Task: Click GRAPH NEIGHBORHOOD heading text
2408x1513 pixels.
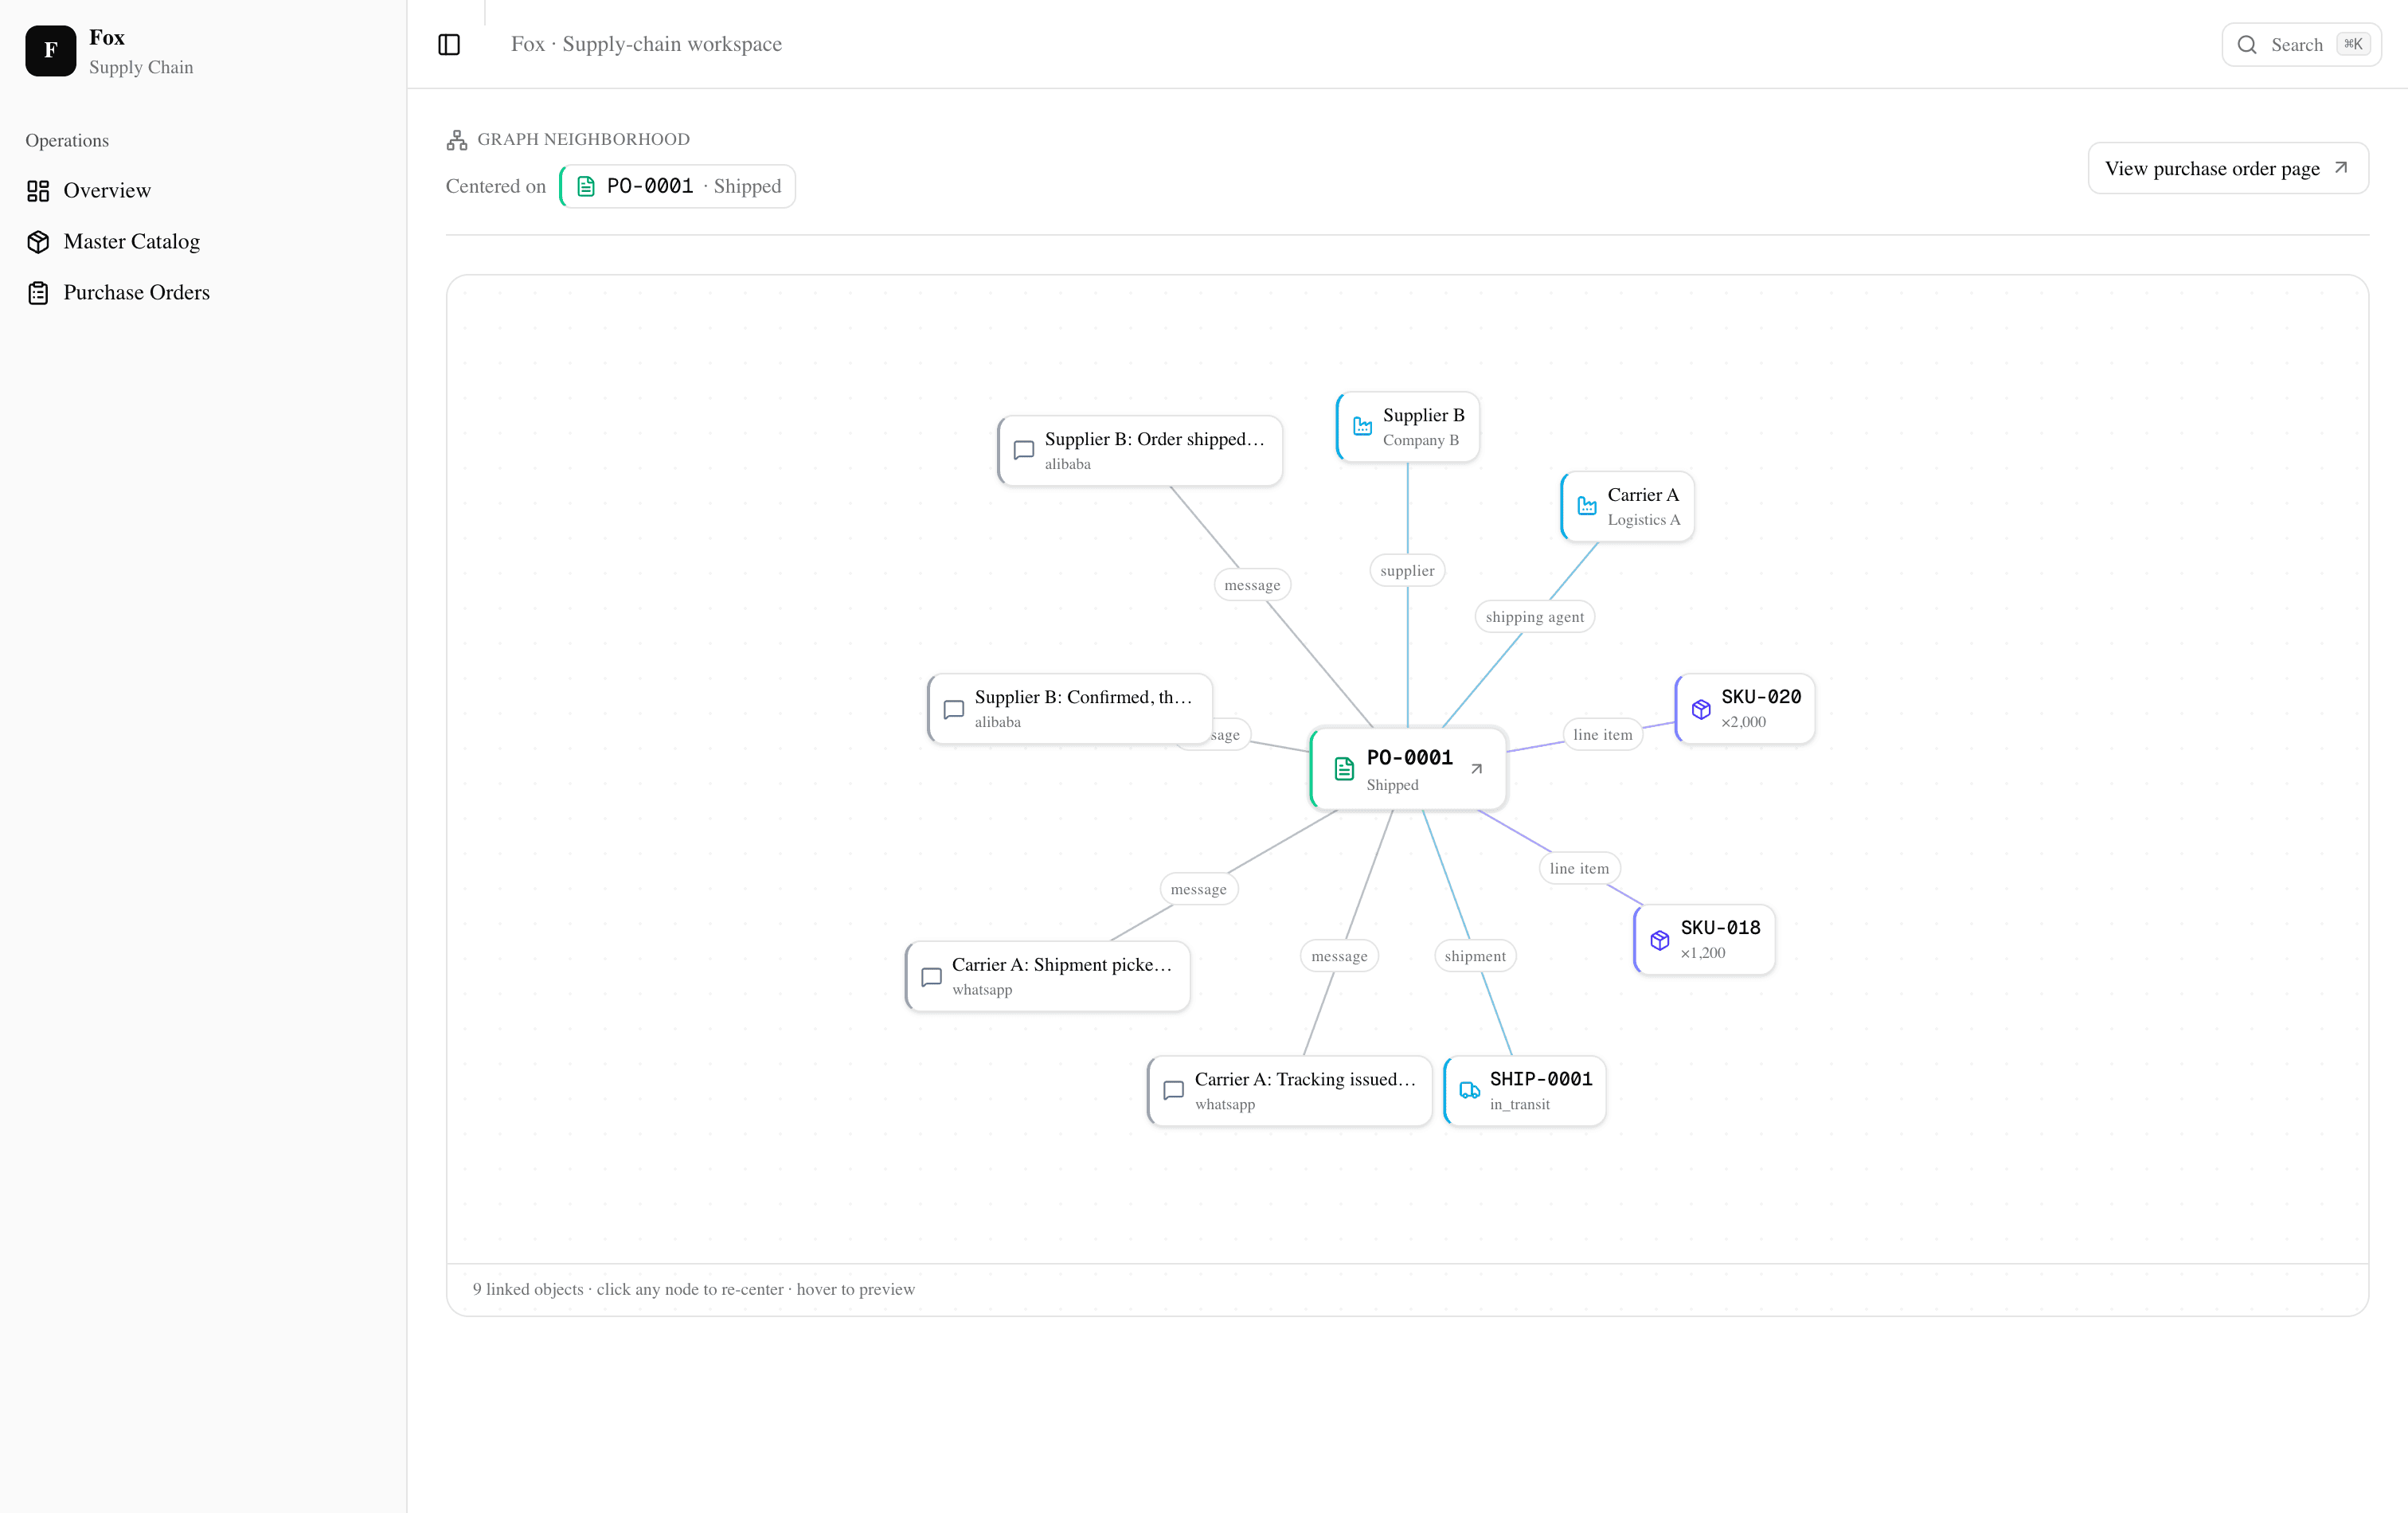Action: tap(583, 139)
